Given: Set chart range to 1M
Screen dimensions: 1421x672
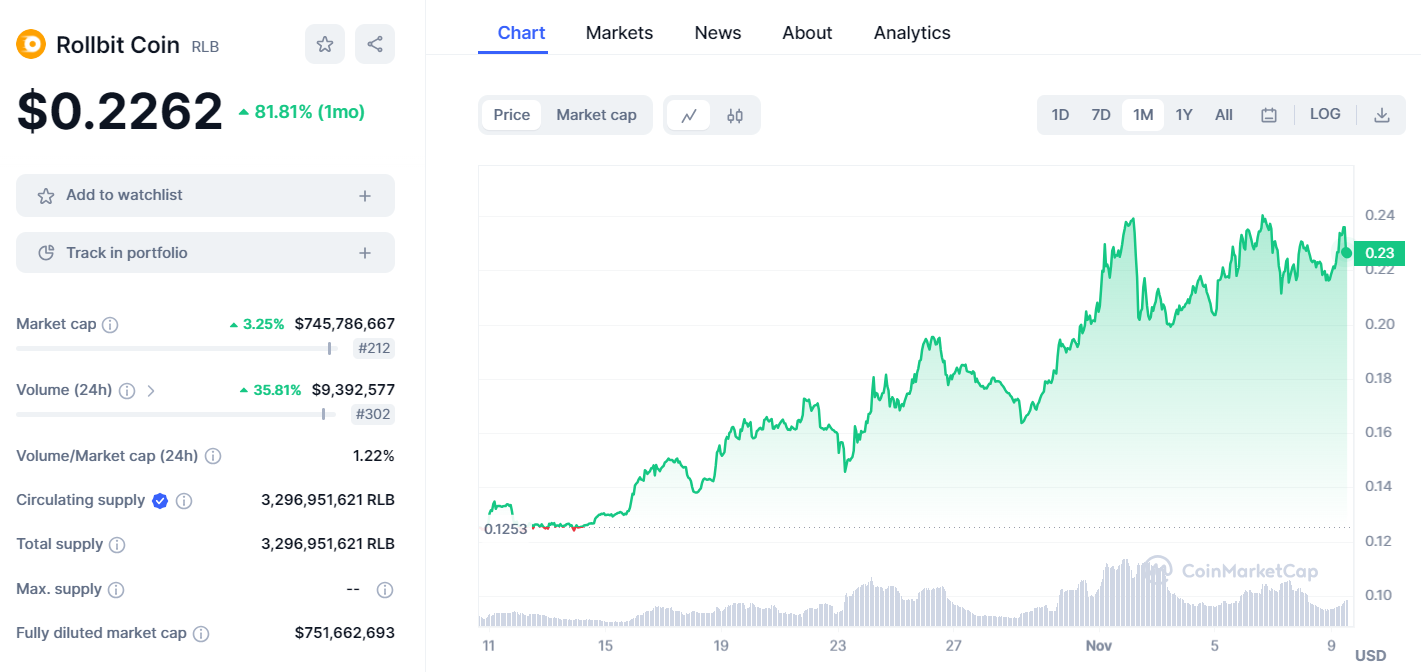Looking at the screenshot, I should 1143,115.
